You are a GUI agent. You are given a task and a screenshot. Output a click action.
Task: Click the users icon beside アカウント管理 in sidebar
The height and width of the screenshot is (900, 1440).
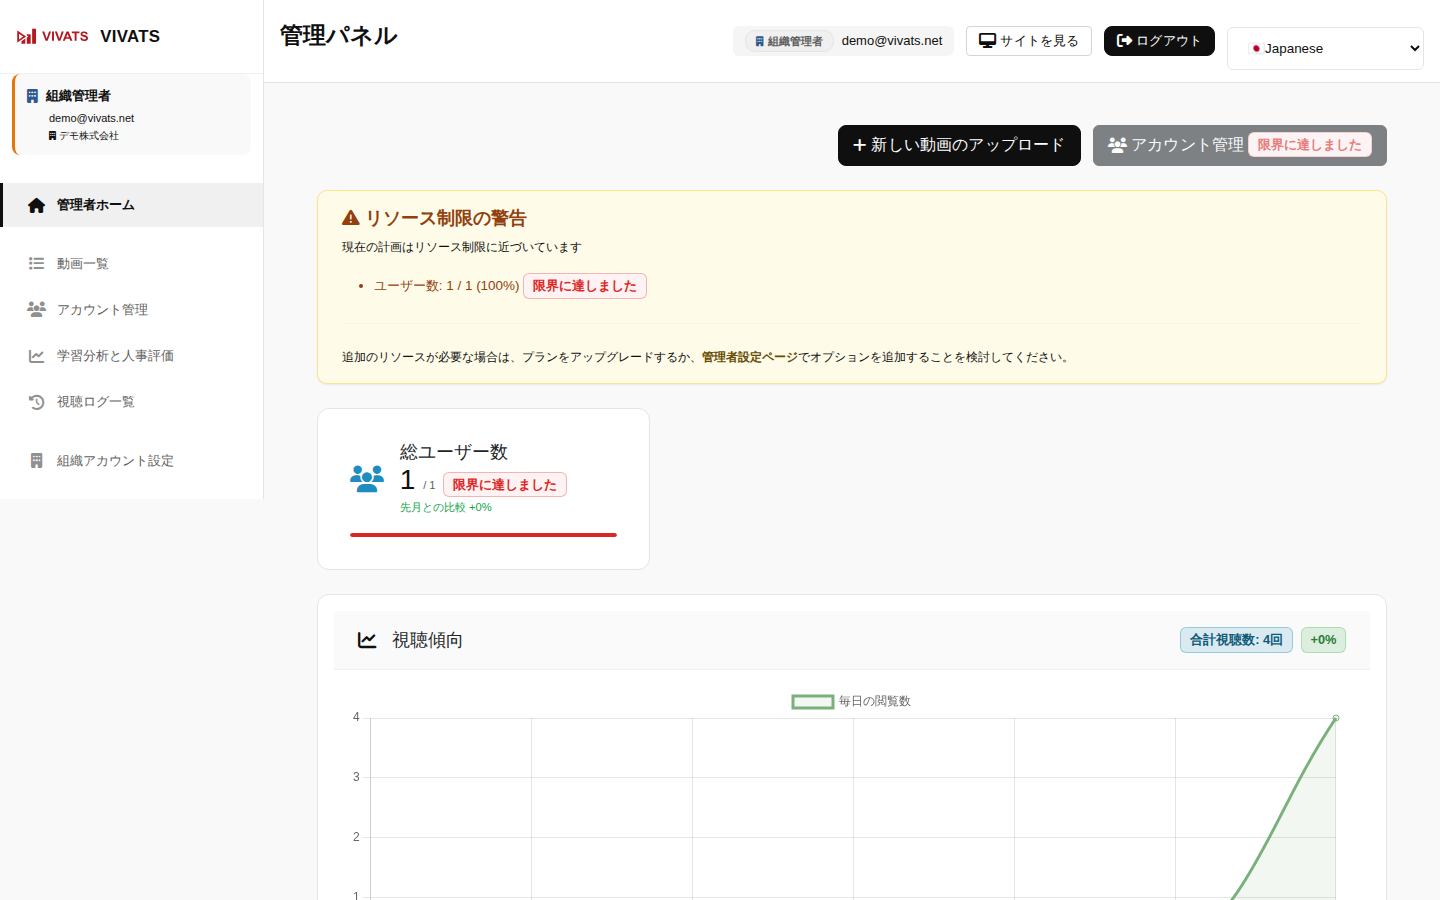(37, 310)
